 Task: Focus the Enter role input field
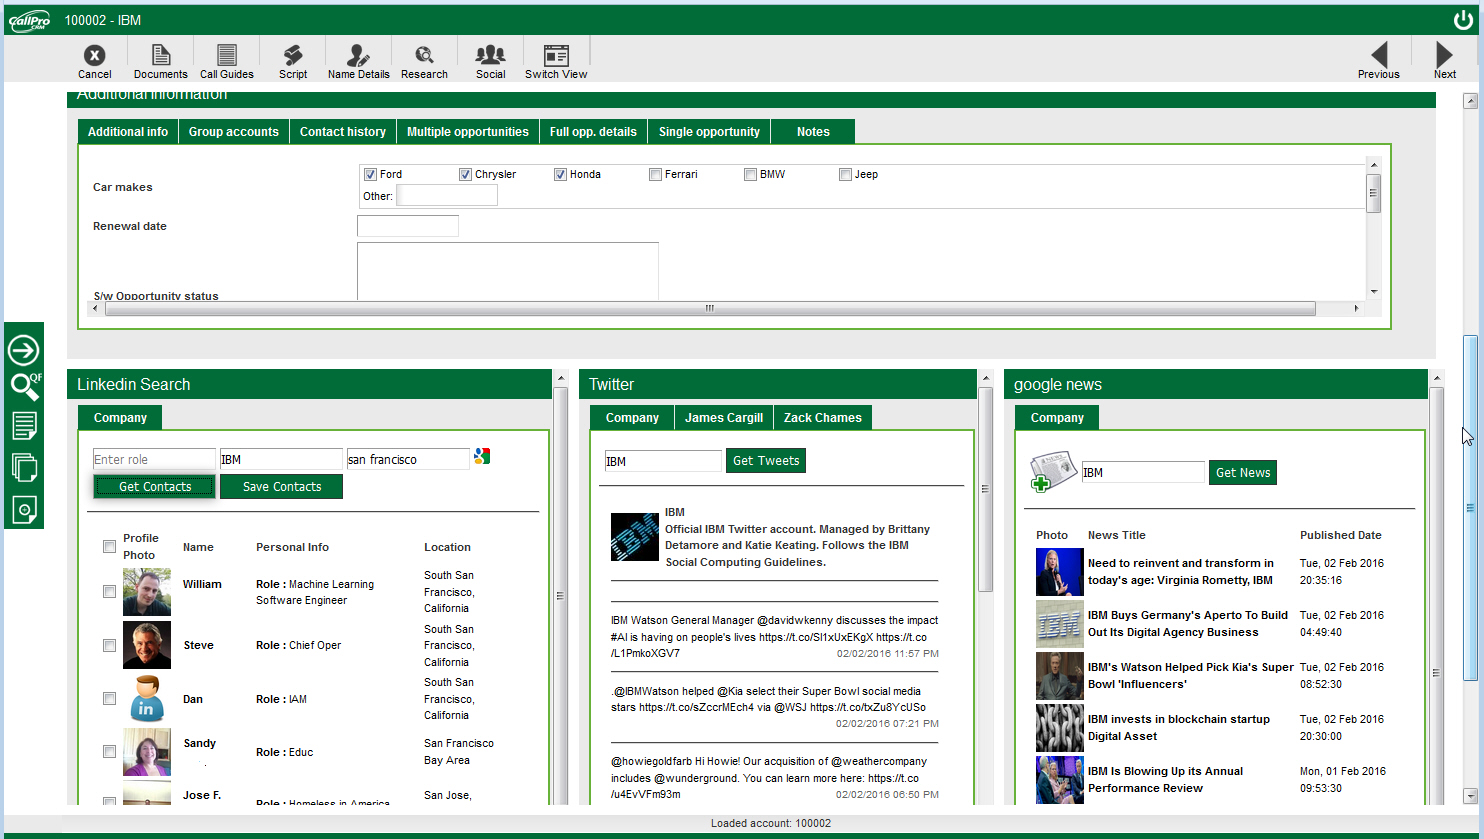point(154,459)
